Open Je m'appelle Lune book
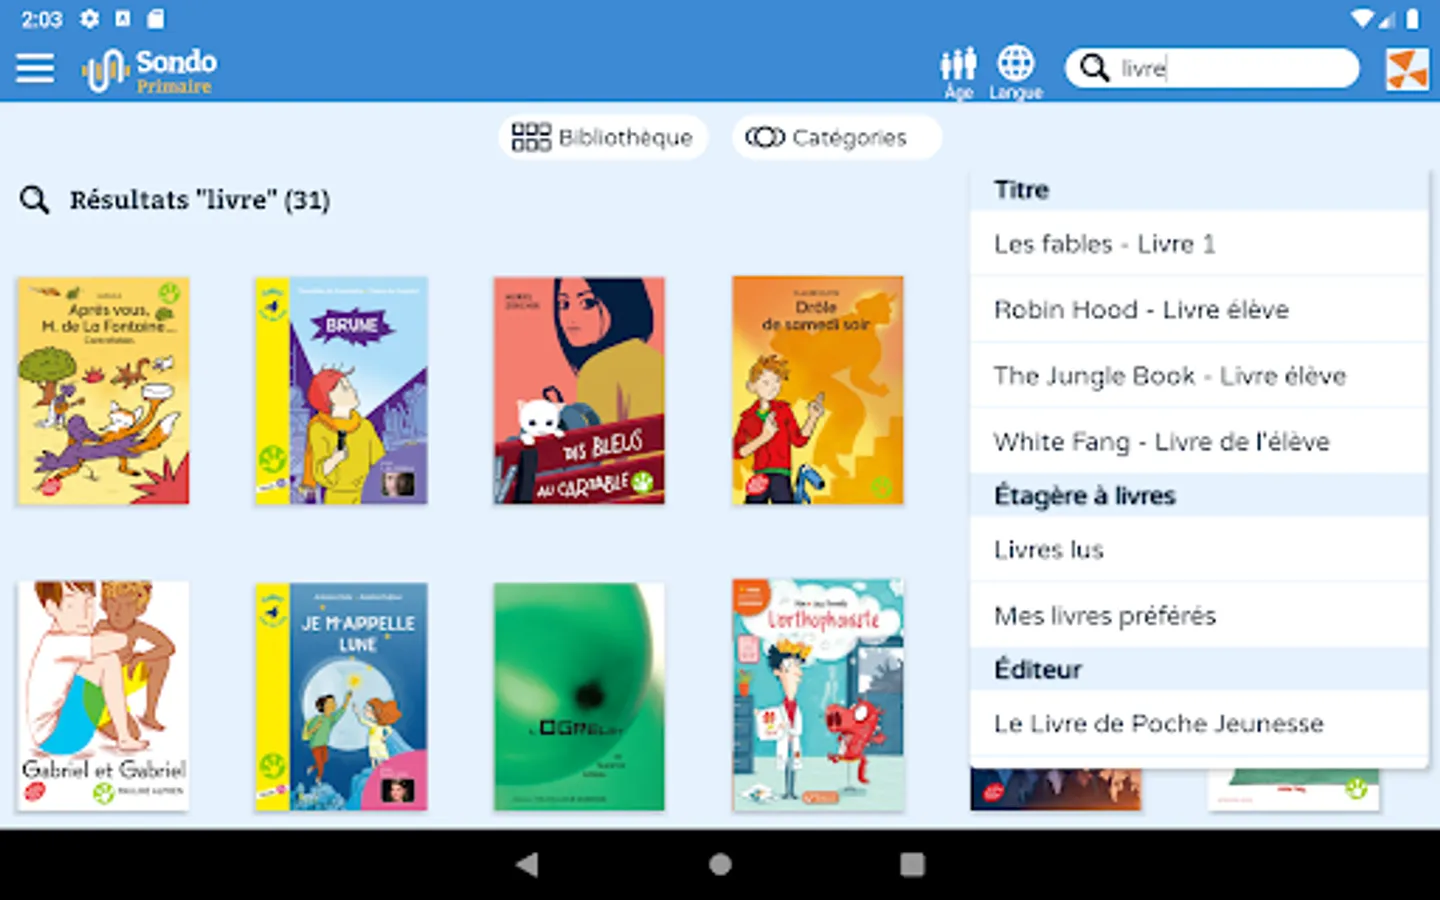Image resolution: width=1440 pixels, height=900 pixels. coord(341,696)
